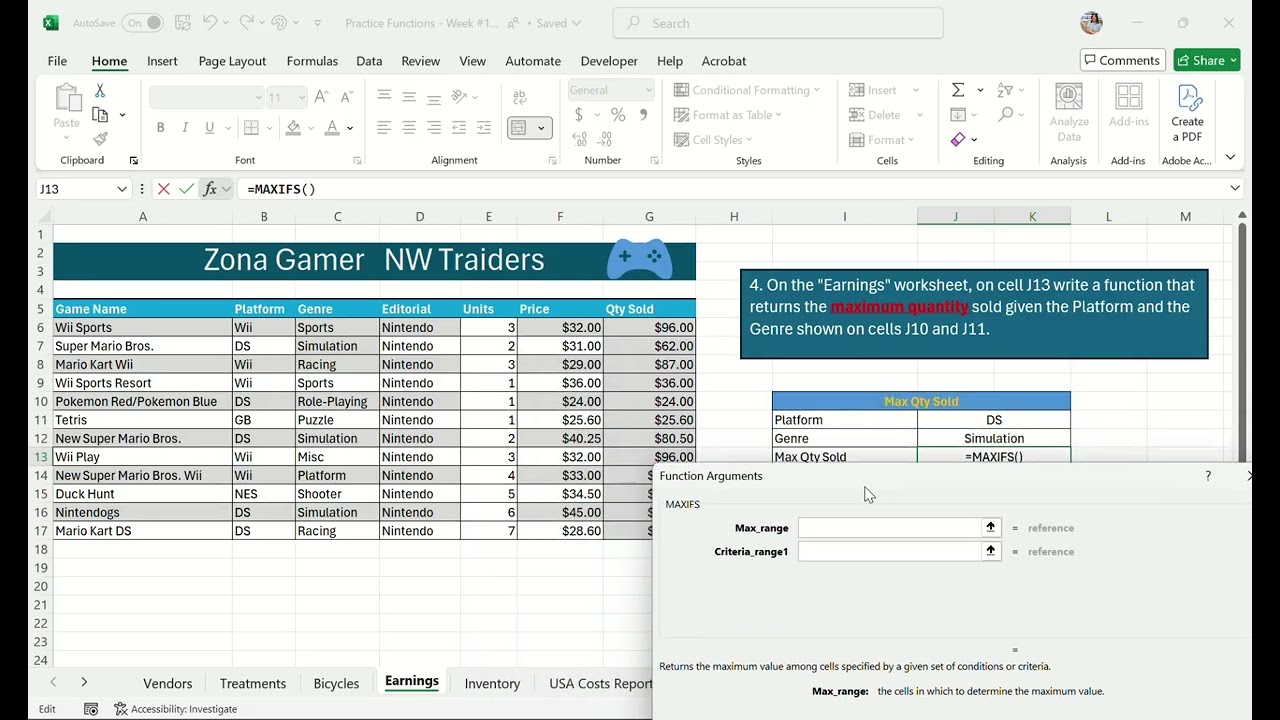
Task: Click Create a PDF icon
Action: point(1187,113)
